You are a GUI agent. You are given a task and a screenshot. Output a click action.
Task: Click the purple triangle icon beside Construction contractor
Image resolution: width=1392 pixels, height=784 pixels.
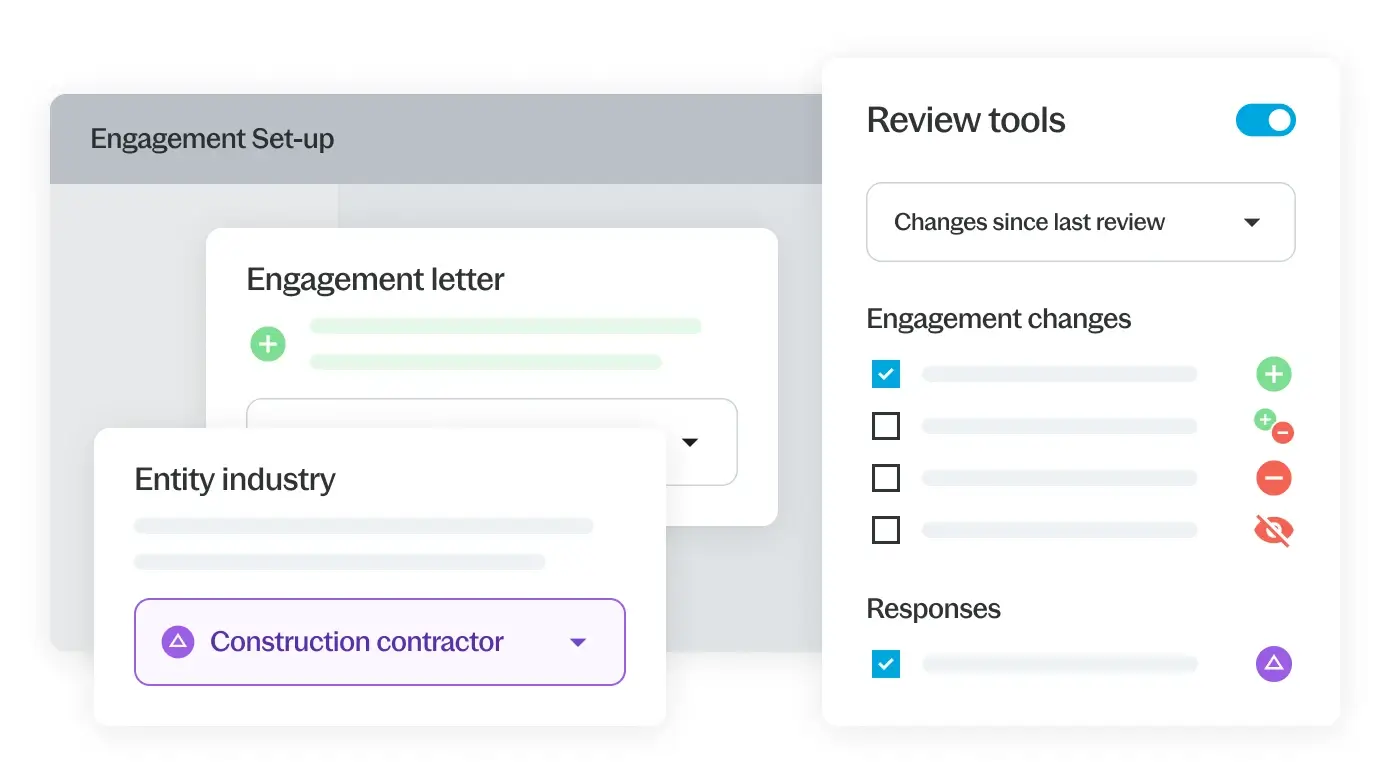tap(178, 642)
